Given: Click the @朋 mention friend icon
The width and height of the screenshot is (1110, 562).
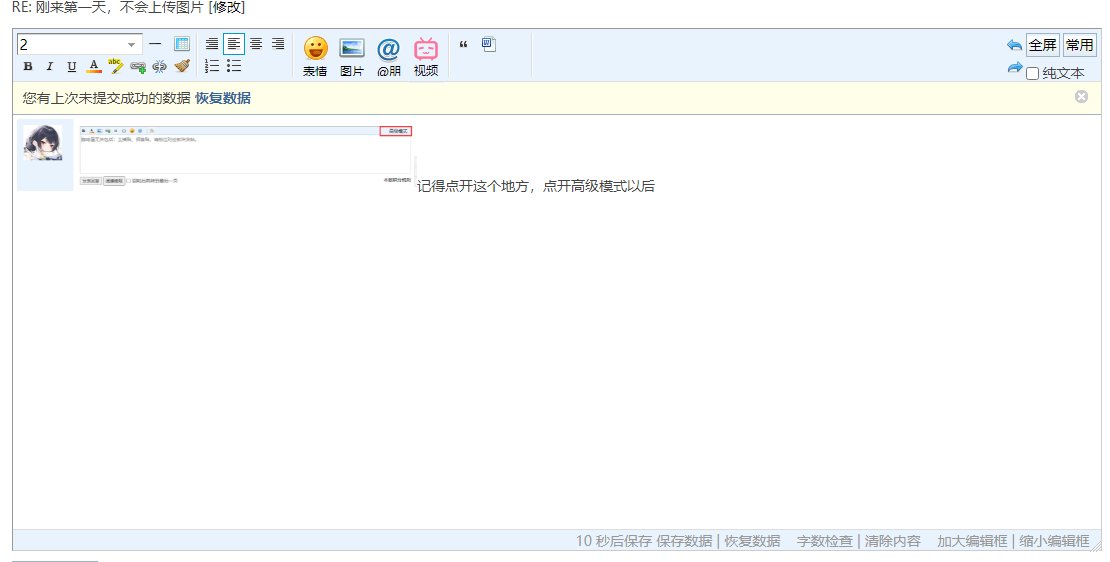Looking at the screenshot, I should point(388,56).
